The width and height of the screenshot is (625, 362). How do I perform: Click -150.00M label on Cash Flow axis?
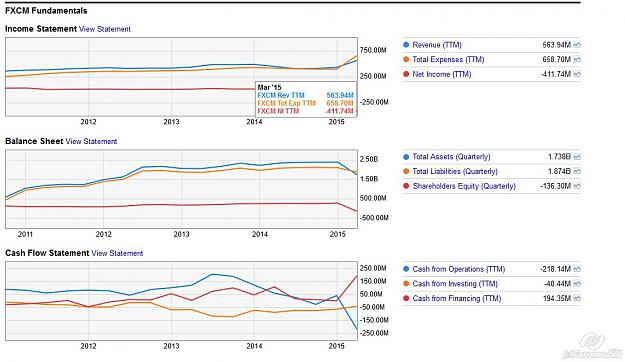click(373, 320)
